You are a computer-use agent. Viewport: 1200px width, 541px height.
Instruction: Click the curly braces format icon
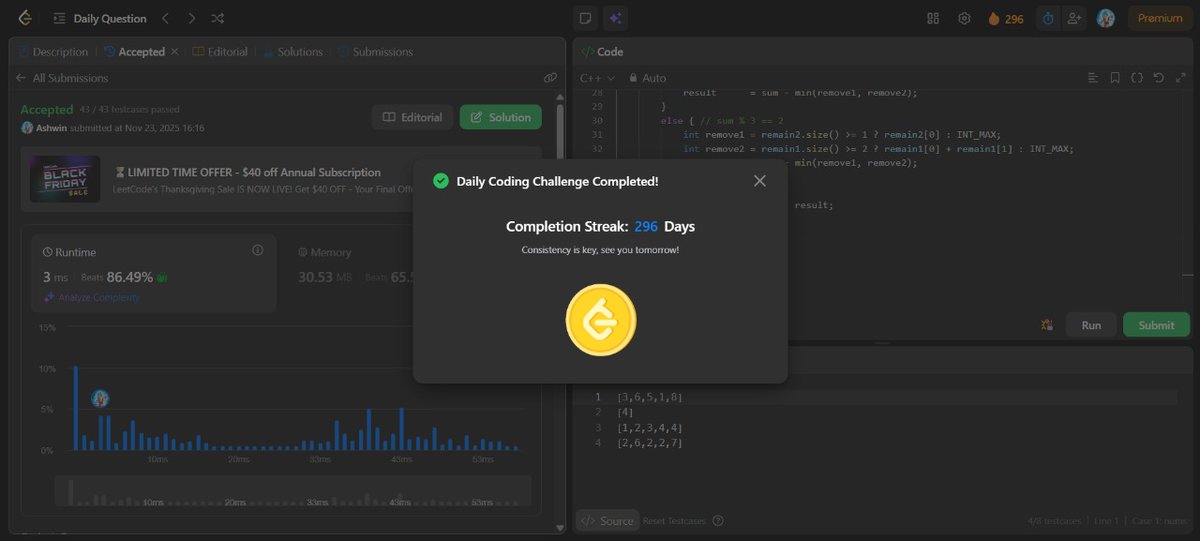tap(1137, 78)
